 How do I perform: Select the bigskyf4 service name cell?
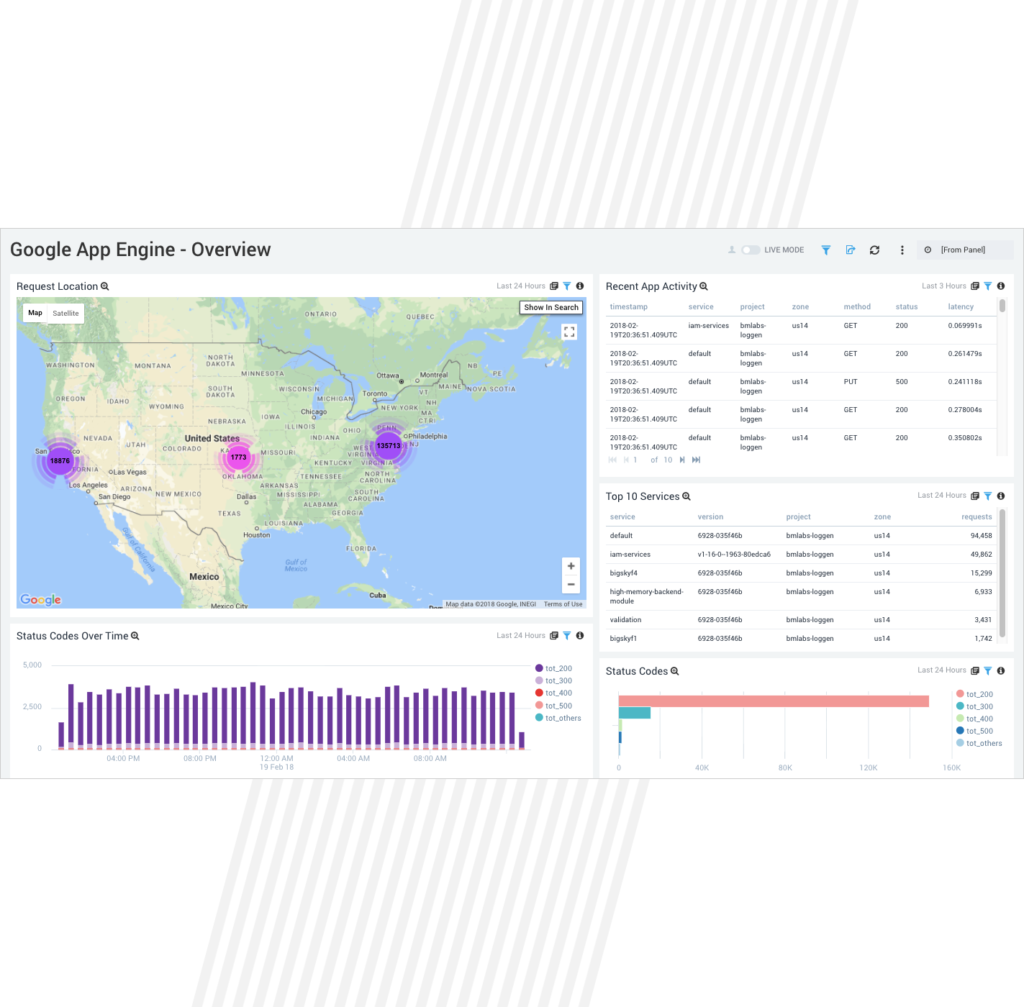(x=624, y=573)
